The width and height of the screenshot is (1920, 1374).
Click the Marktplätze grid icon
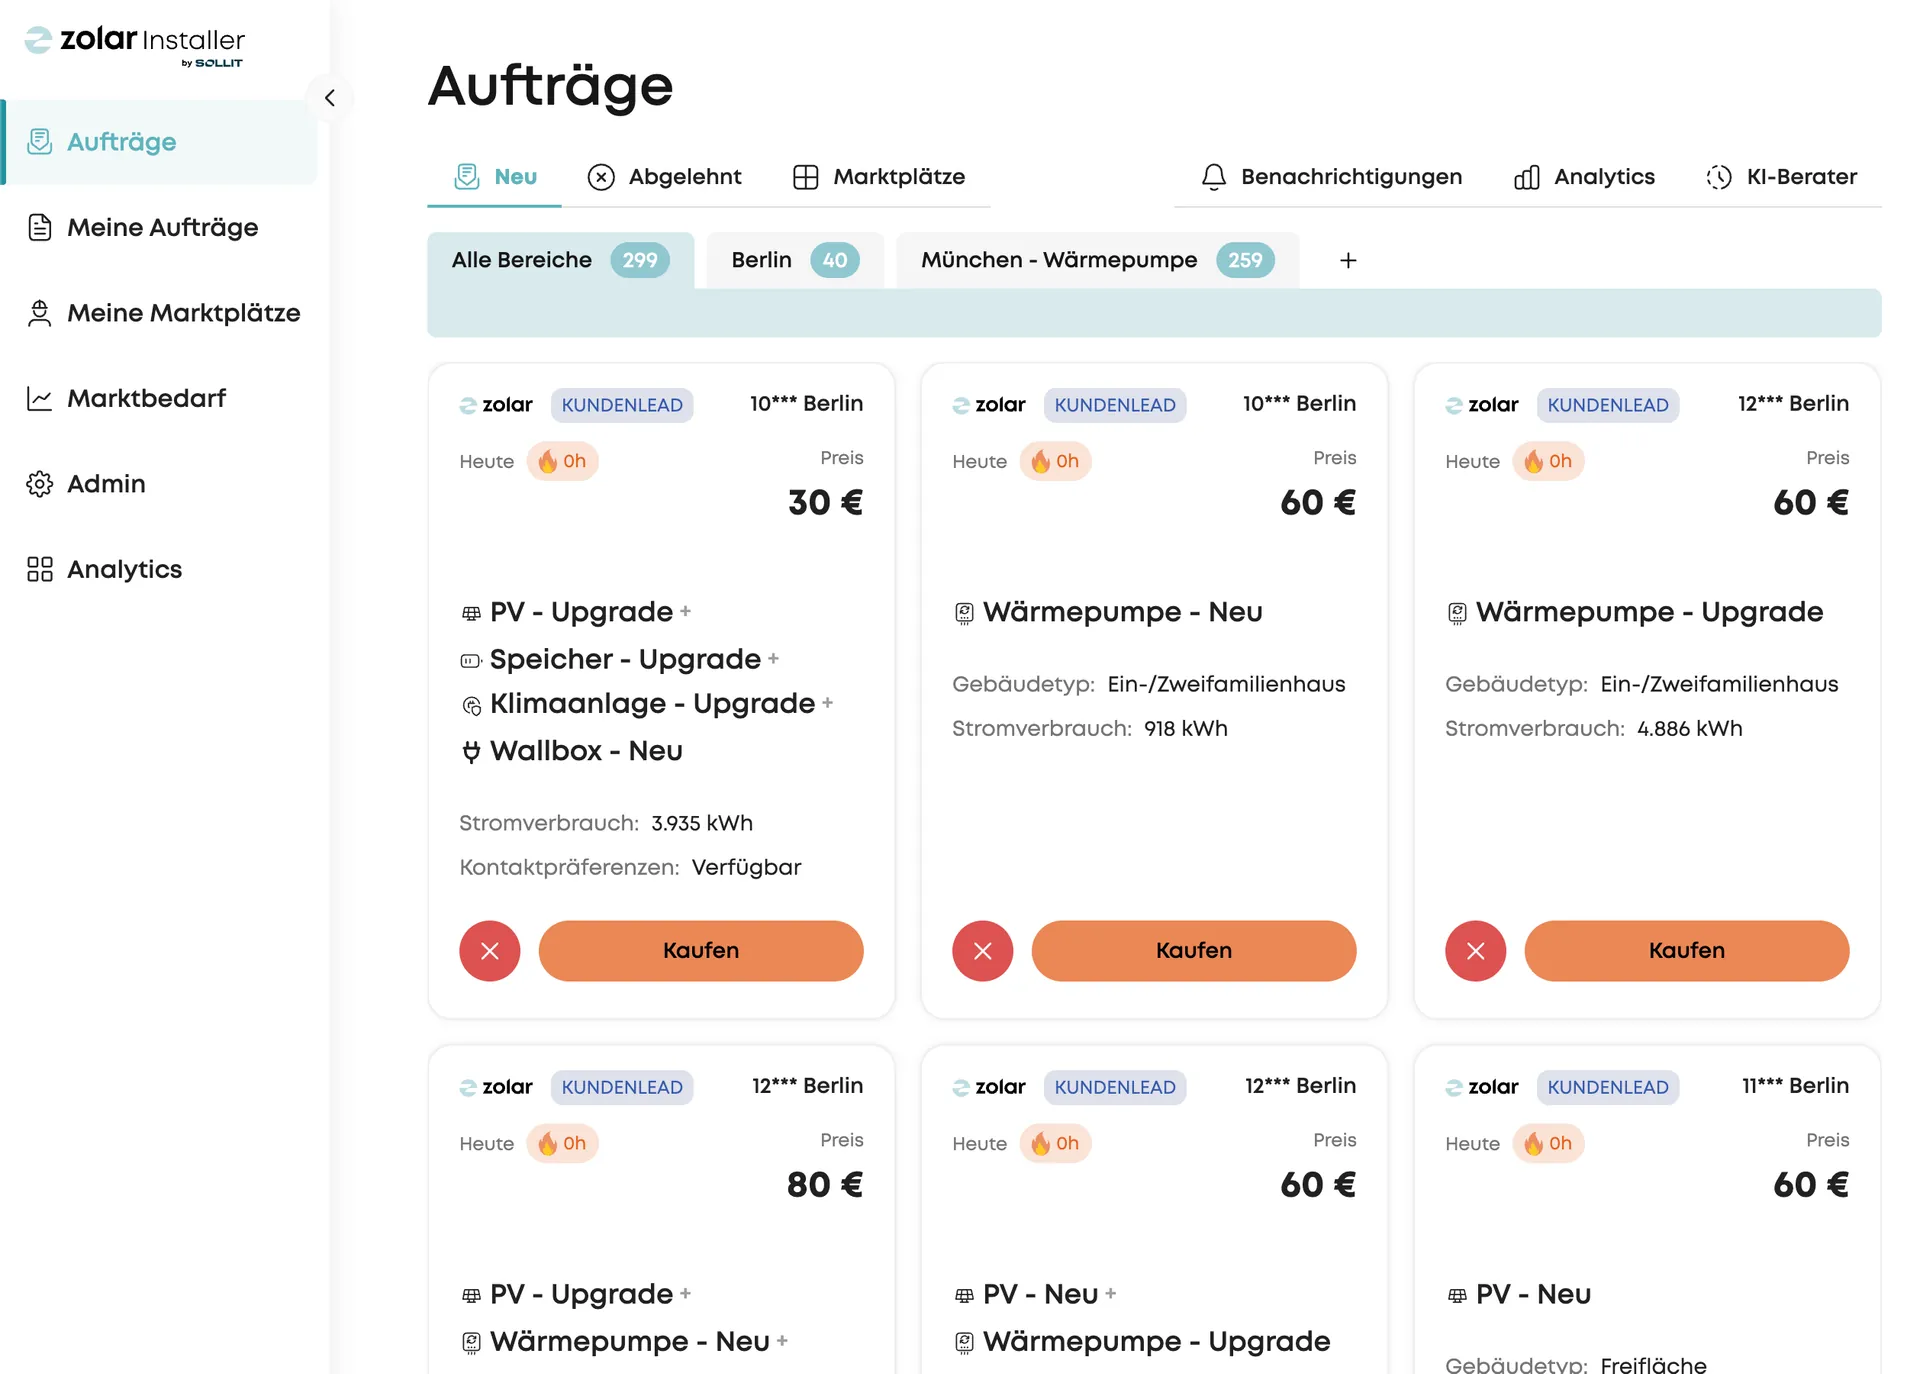click(806, 177)
